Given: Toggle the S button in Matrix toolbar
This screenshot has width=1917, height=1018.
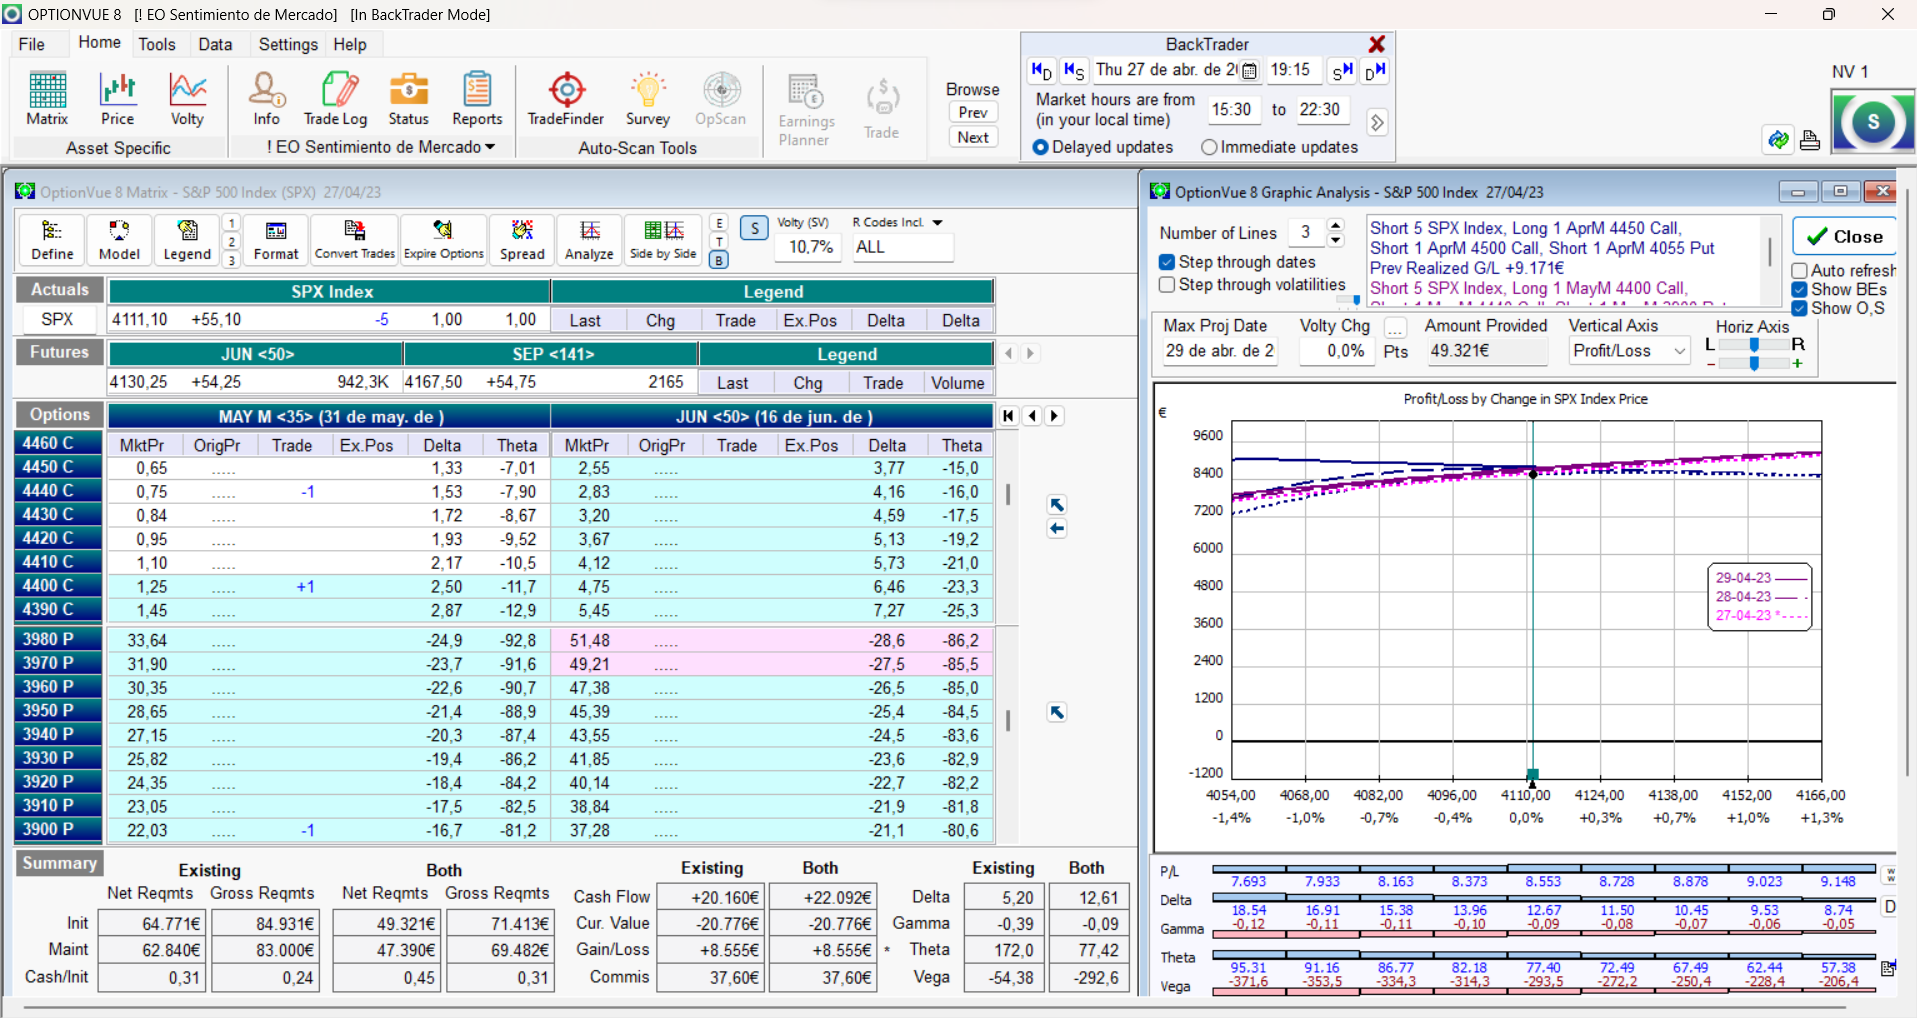Looking at the screenshot, I should pos(755,228).
